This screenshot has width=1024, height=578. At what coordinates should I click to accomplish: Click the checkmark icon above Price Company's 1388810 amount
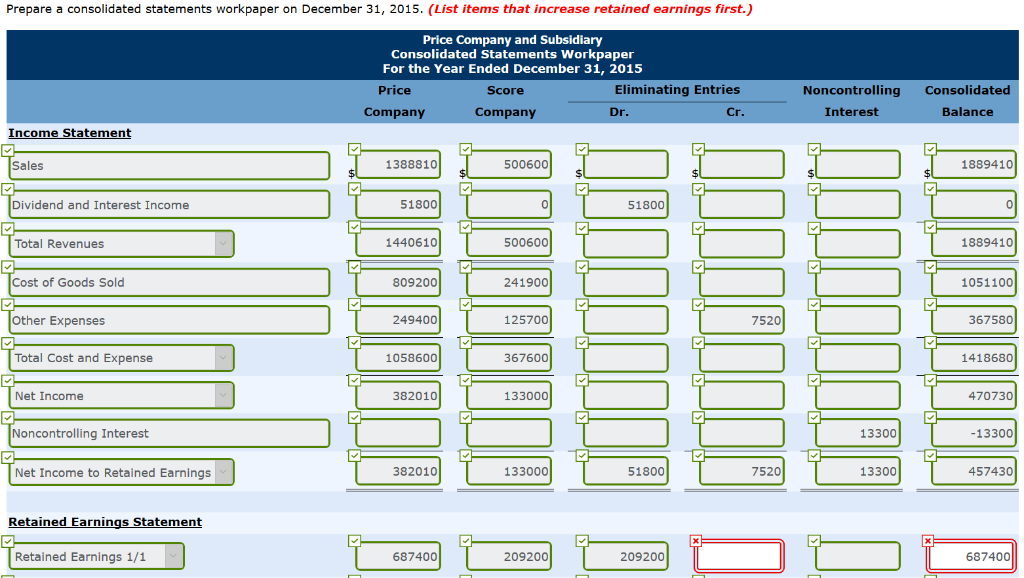tap(355, 148)
